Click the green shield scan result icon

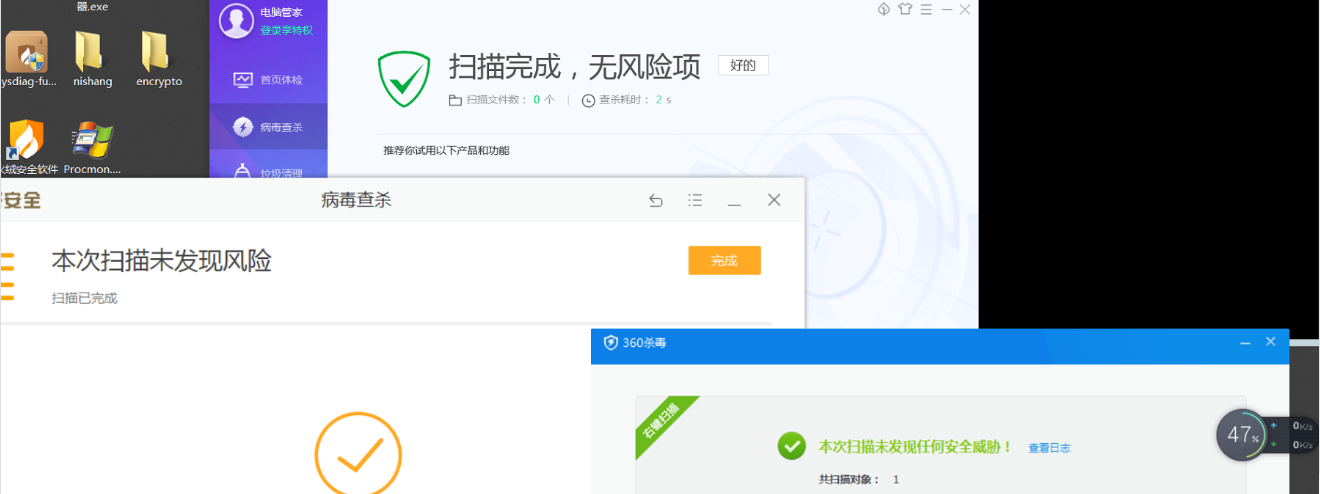point(403,79)
